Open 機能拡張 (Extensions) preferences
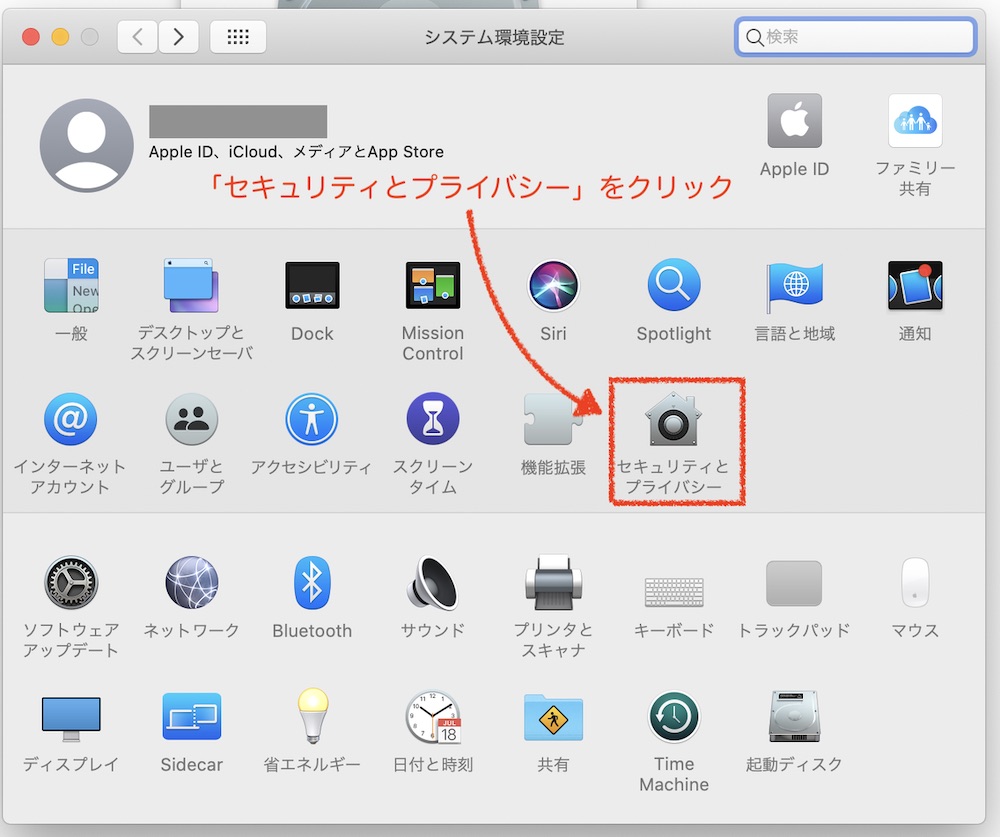The image size is (1000, 837). point(553,419)
